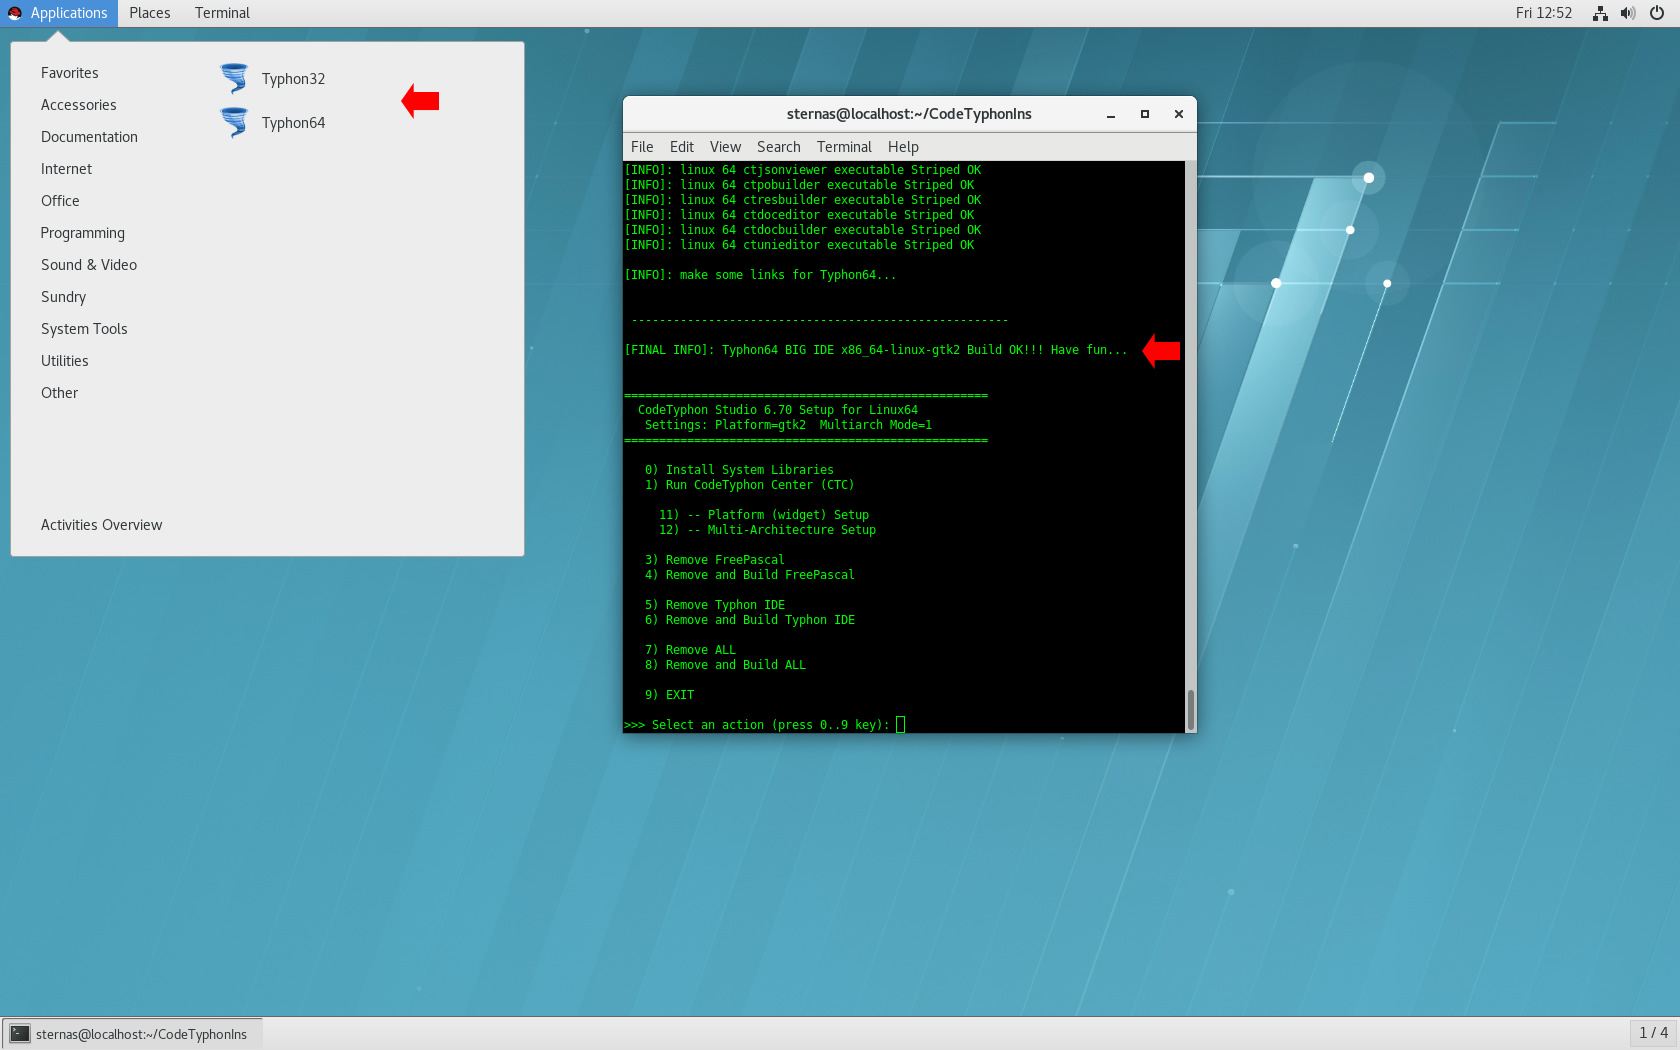This screenshot has height=1050, width=1680.
Task: Open the volume speaker icon
Action: tap(1628, 13)
